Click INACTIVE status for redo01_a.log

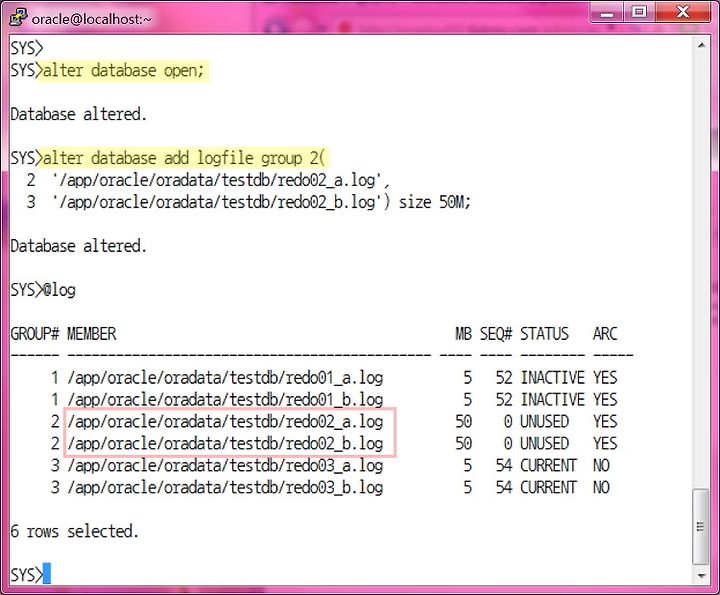coord(552,378)
